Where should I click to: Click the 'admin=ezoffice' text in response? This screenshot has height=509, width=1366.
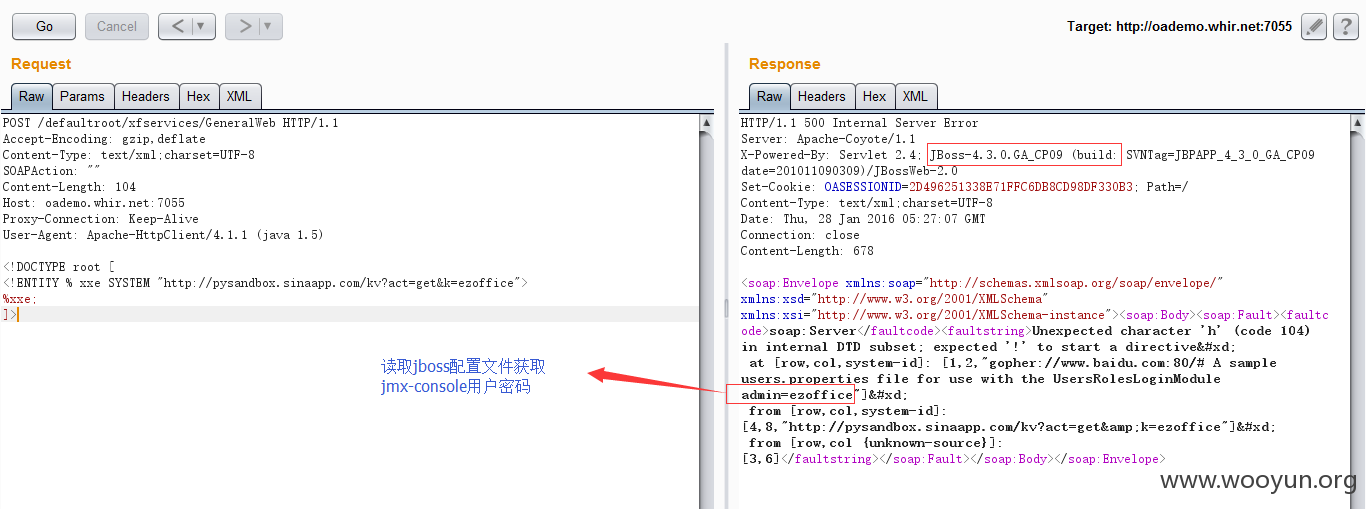click(797, 395)
